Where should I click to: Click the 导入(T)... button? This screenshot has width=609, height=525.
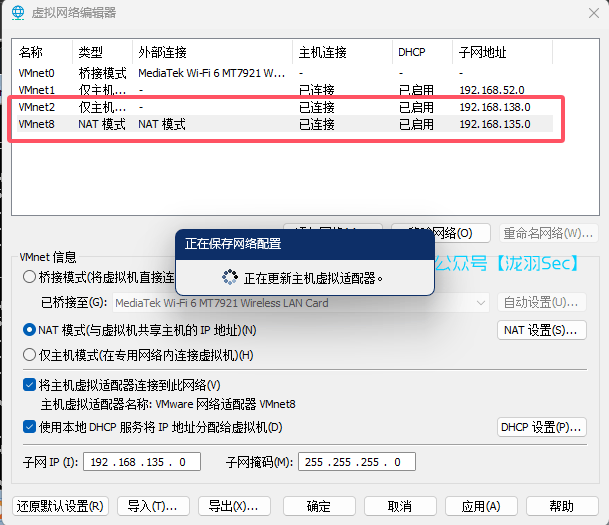153,506
